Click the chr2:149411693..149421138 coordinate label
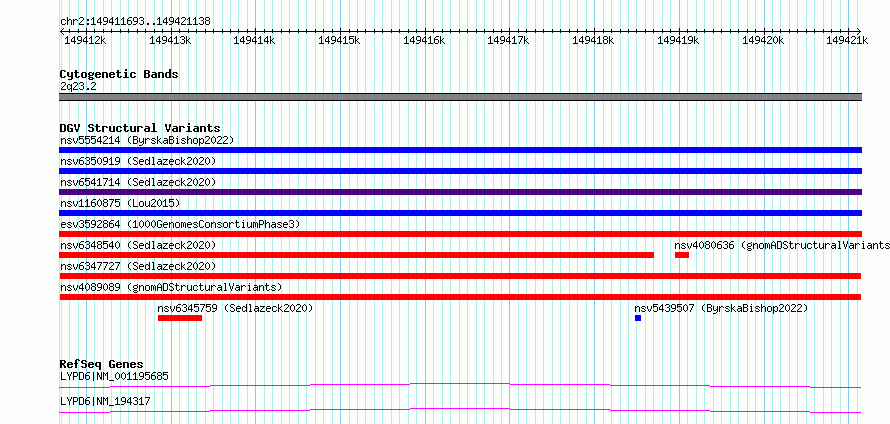Viewport: 890px width, 424px height. (x=135, y=21)
